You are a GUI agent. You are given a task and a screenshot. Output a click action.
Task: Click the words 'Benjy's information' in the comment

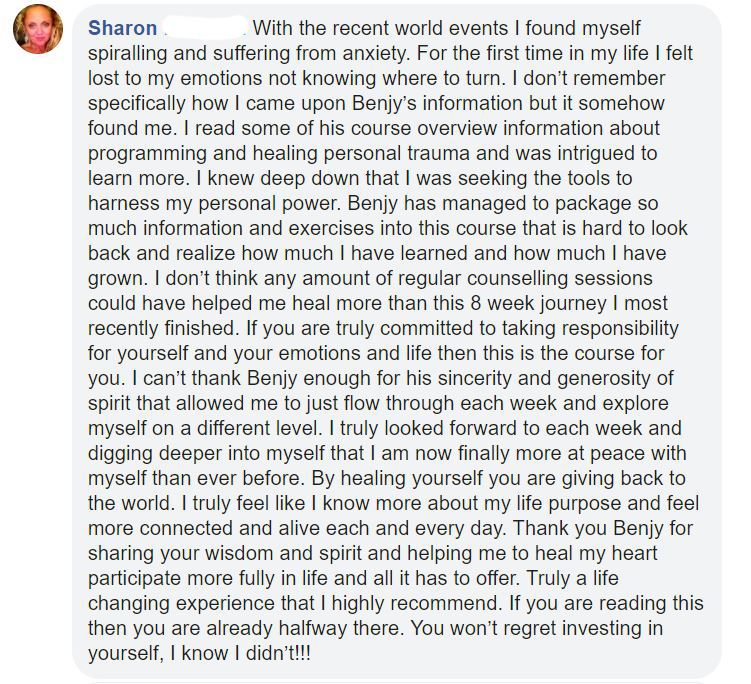pyautogui.click(x=437, y=103)
